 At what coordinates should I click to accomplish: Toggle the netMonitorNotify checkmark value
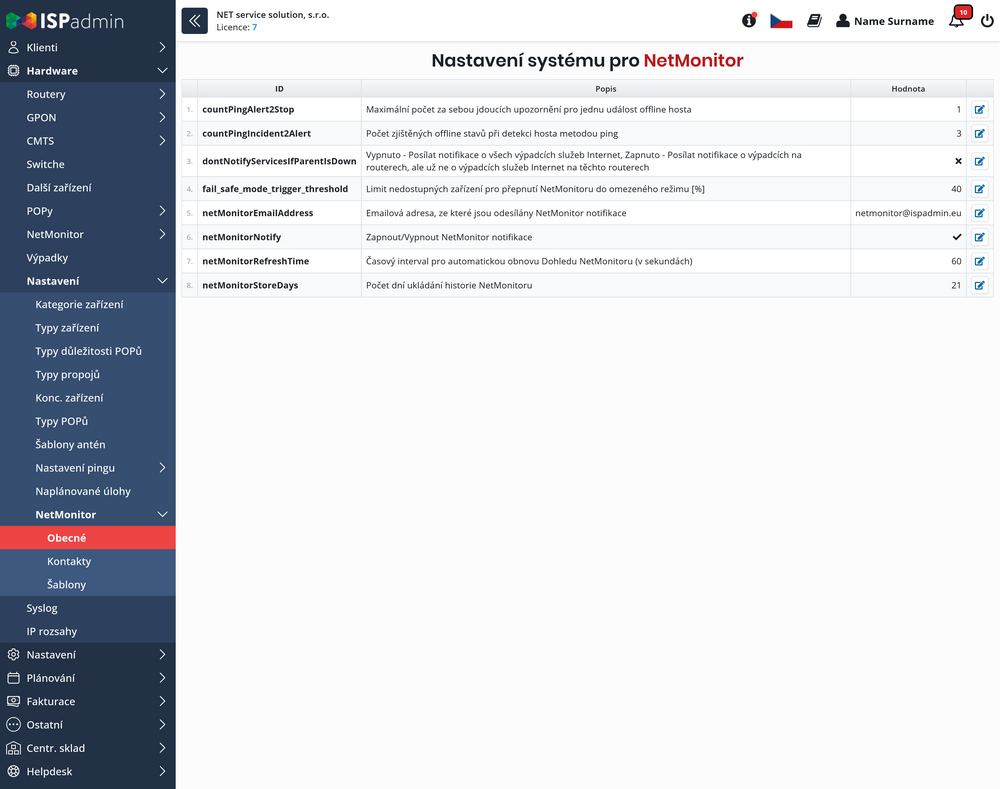957,237
